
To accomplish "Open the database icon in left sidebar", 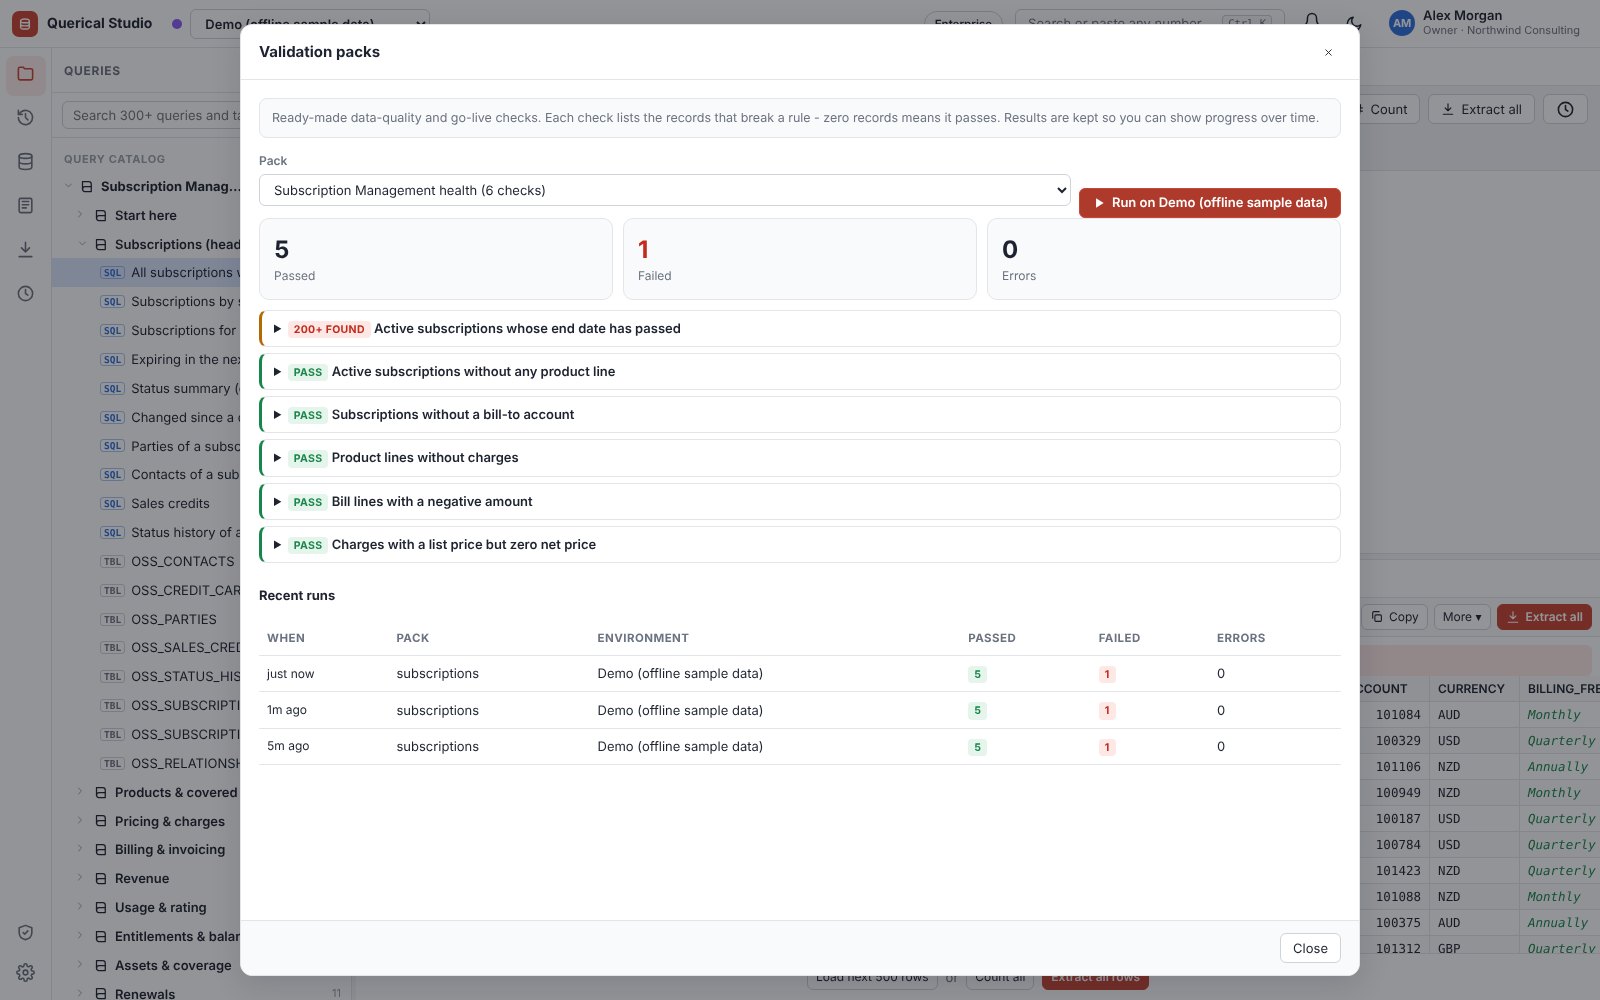I will (26, 162).
